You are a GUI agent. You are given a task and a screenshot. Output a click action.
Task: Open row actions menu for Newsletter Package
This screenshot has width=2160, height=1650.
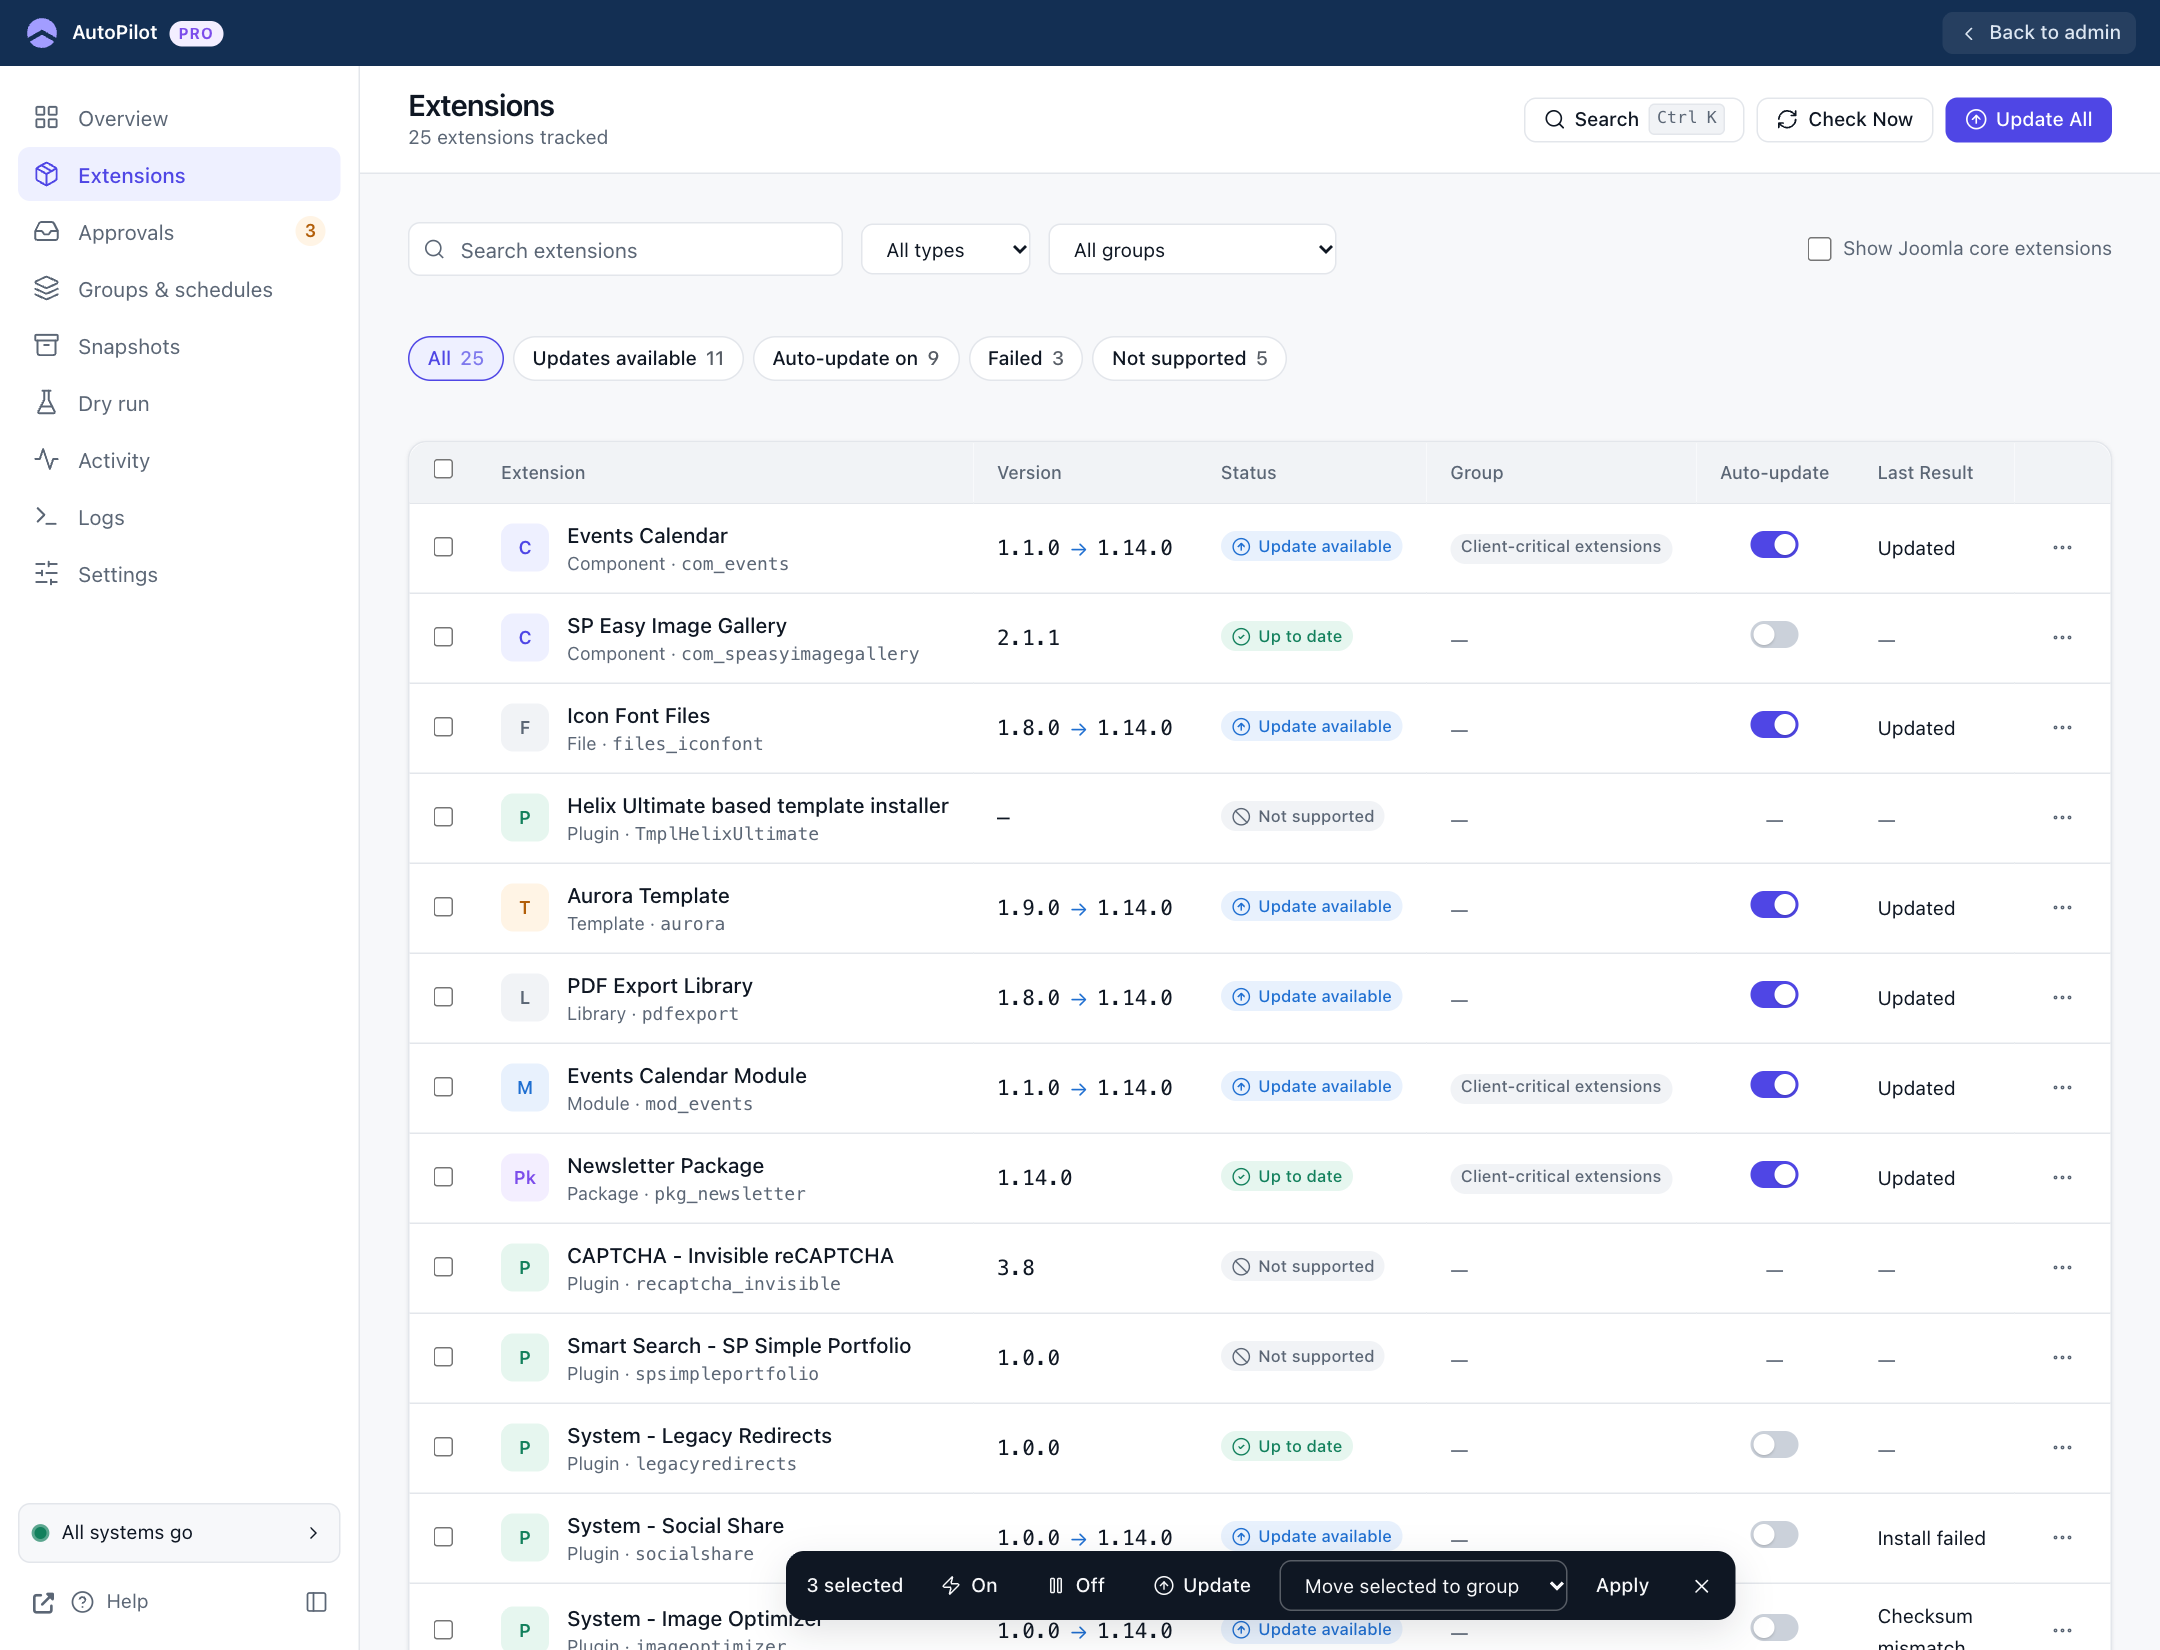coord(2062,1178)
